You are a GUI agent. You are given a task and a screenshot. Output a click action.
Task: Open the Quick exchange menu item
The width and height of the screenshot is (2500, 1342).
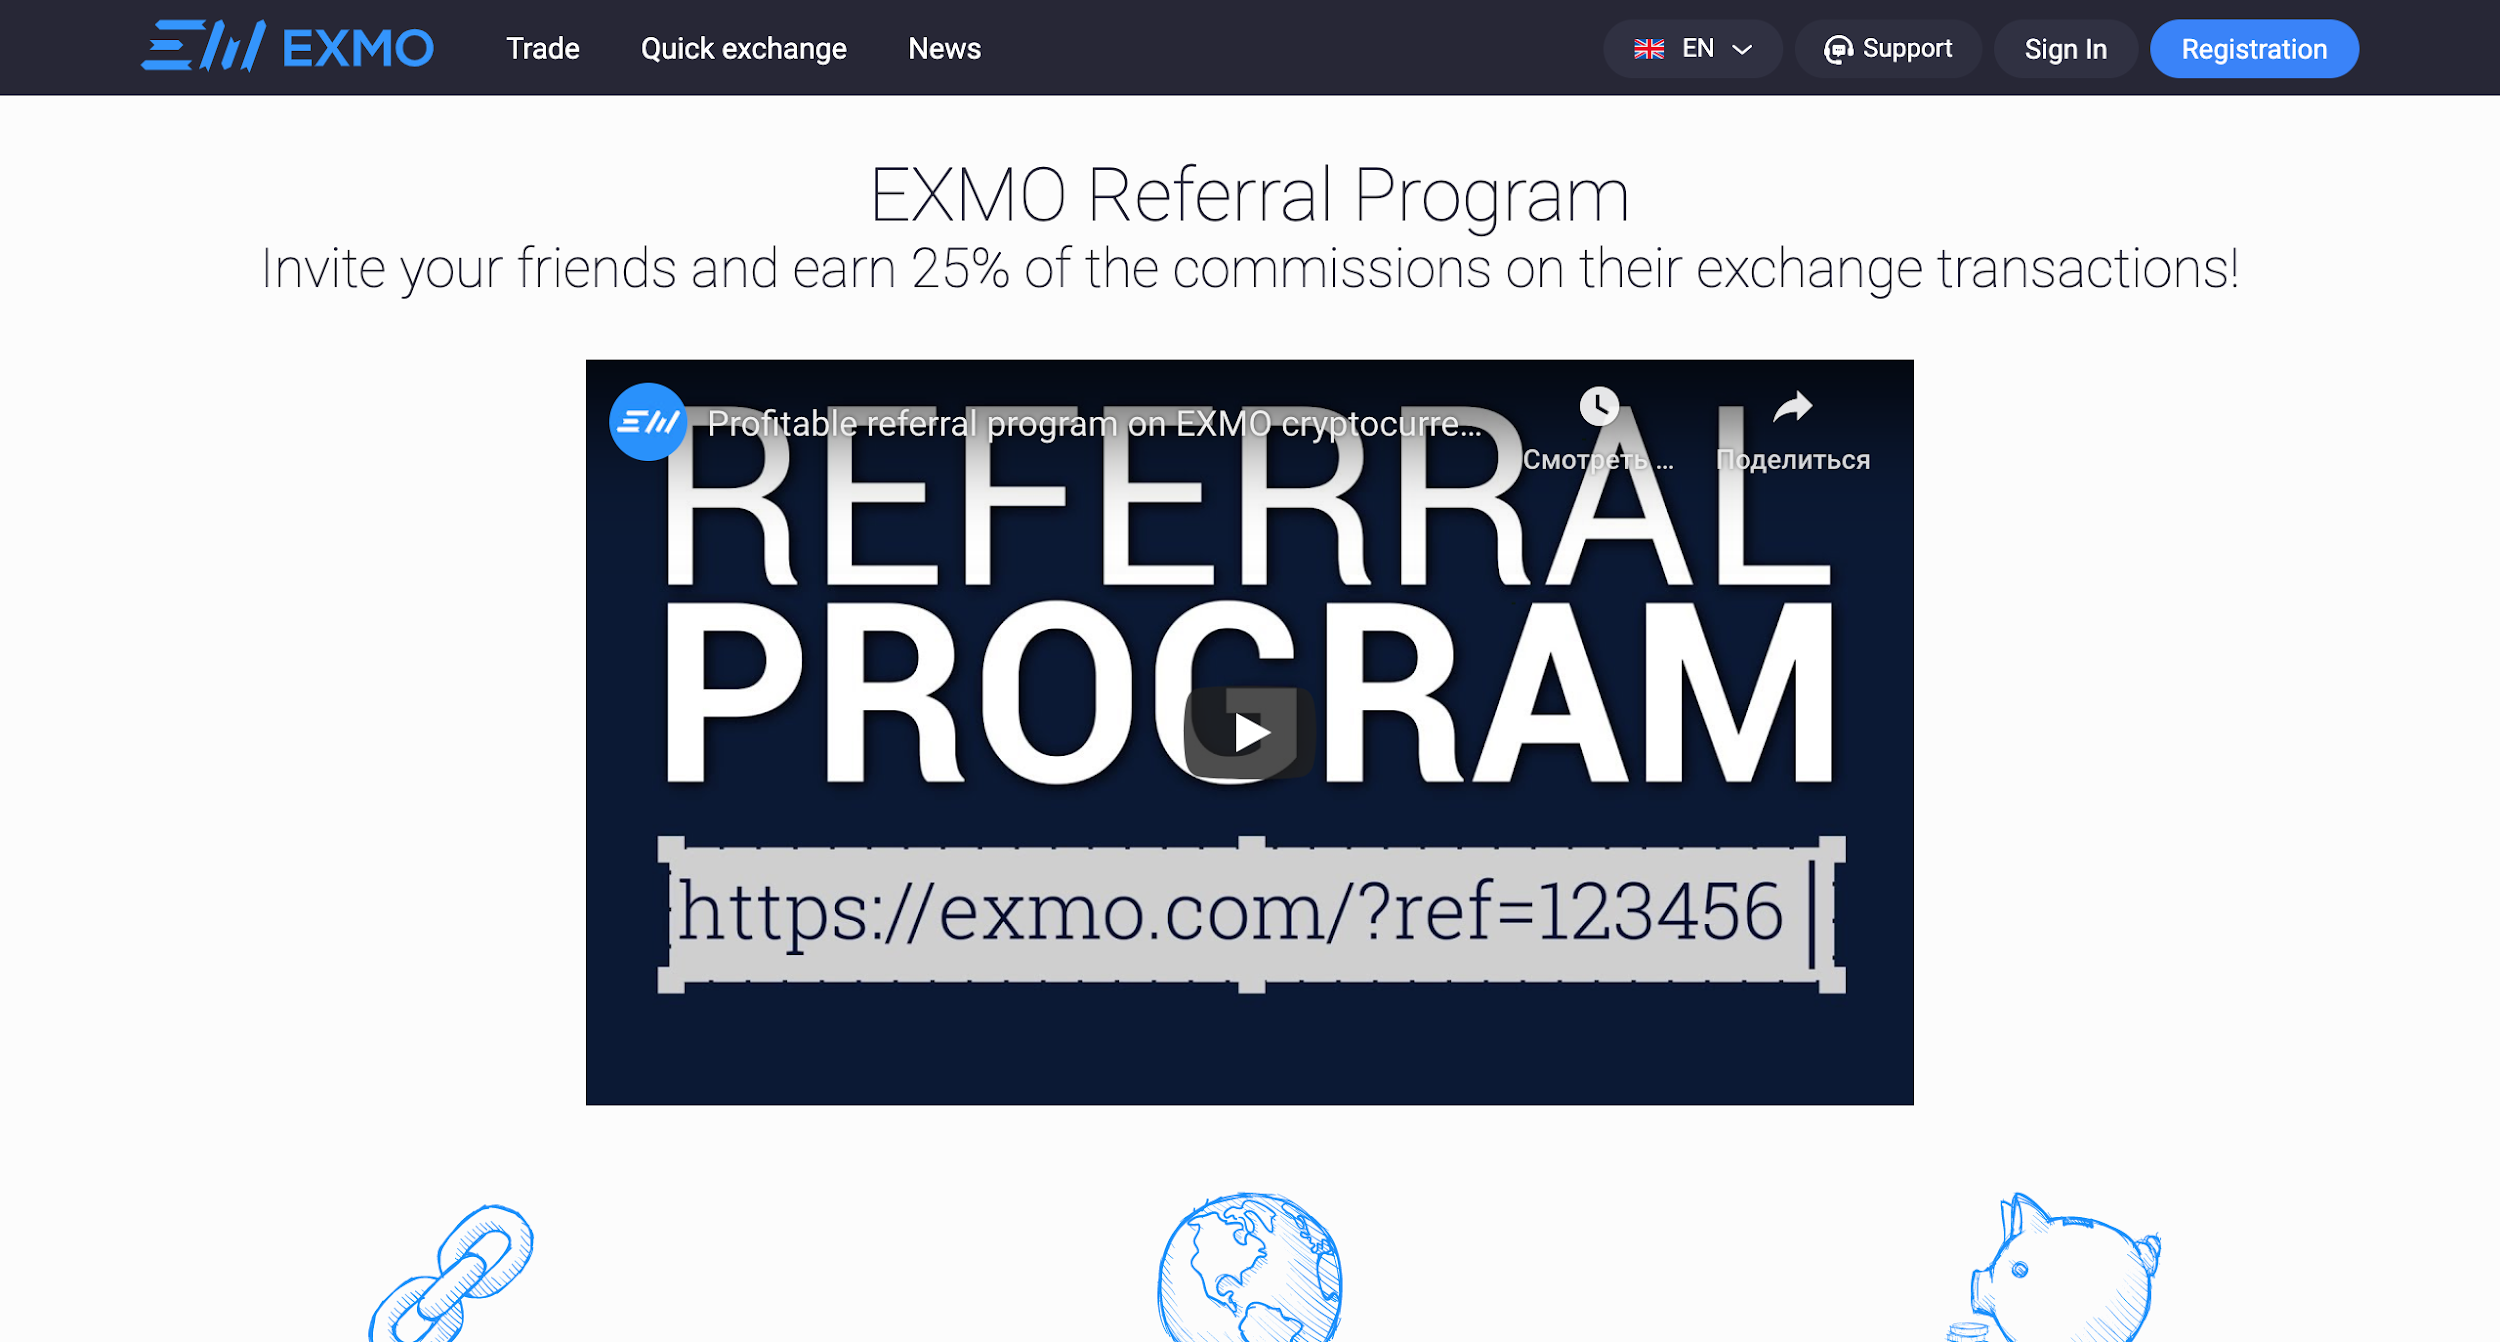point(744,48)
